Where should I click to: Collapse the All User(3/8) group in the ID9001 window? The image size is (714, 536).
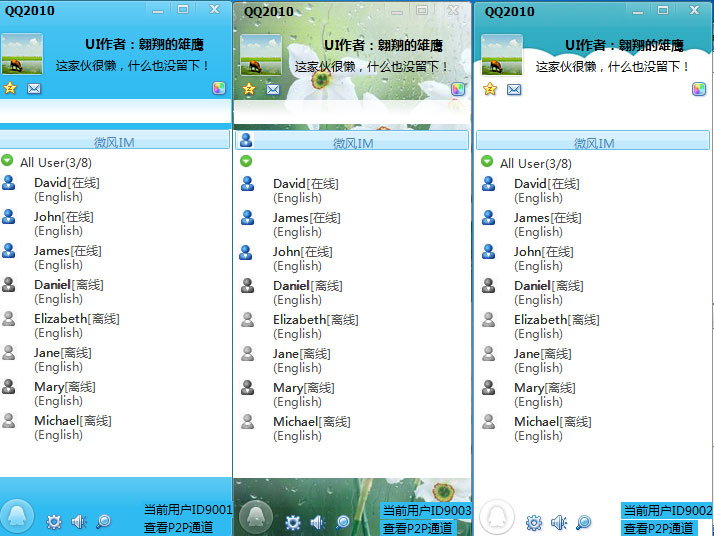(7, 160)
